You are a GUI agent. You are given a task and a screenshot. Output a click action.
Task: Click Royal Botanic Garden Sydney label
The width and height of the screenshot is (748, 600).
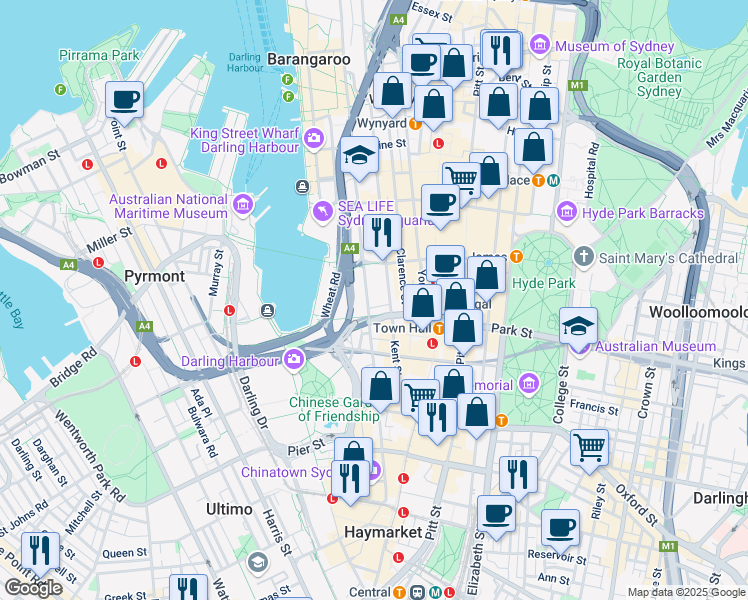point(659,77)
